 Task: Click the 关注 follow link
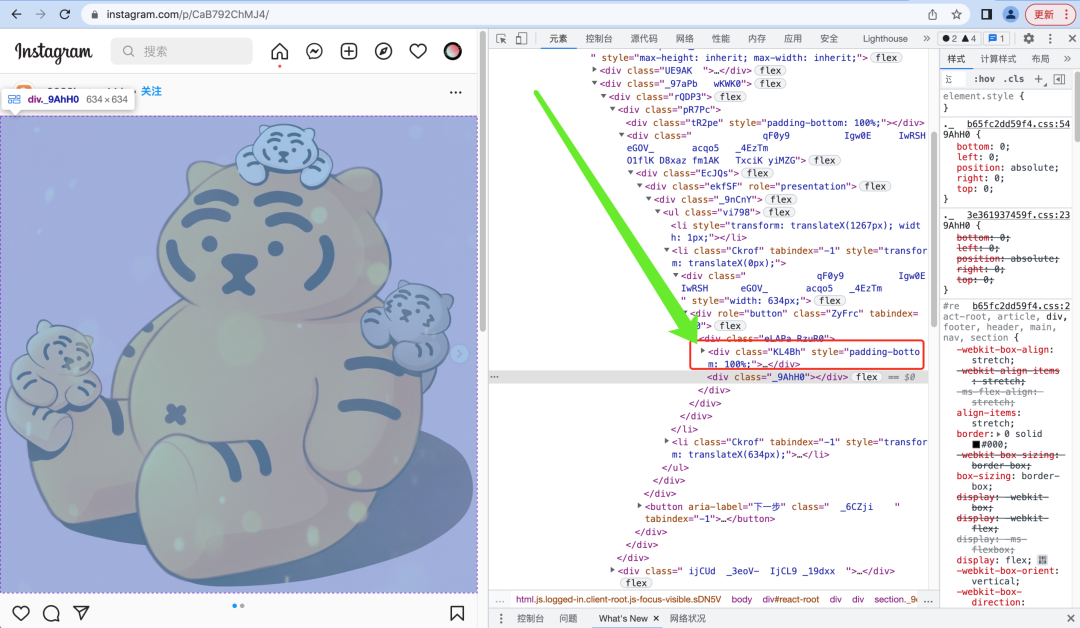coord(151,91)
